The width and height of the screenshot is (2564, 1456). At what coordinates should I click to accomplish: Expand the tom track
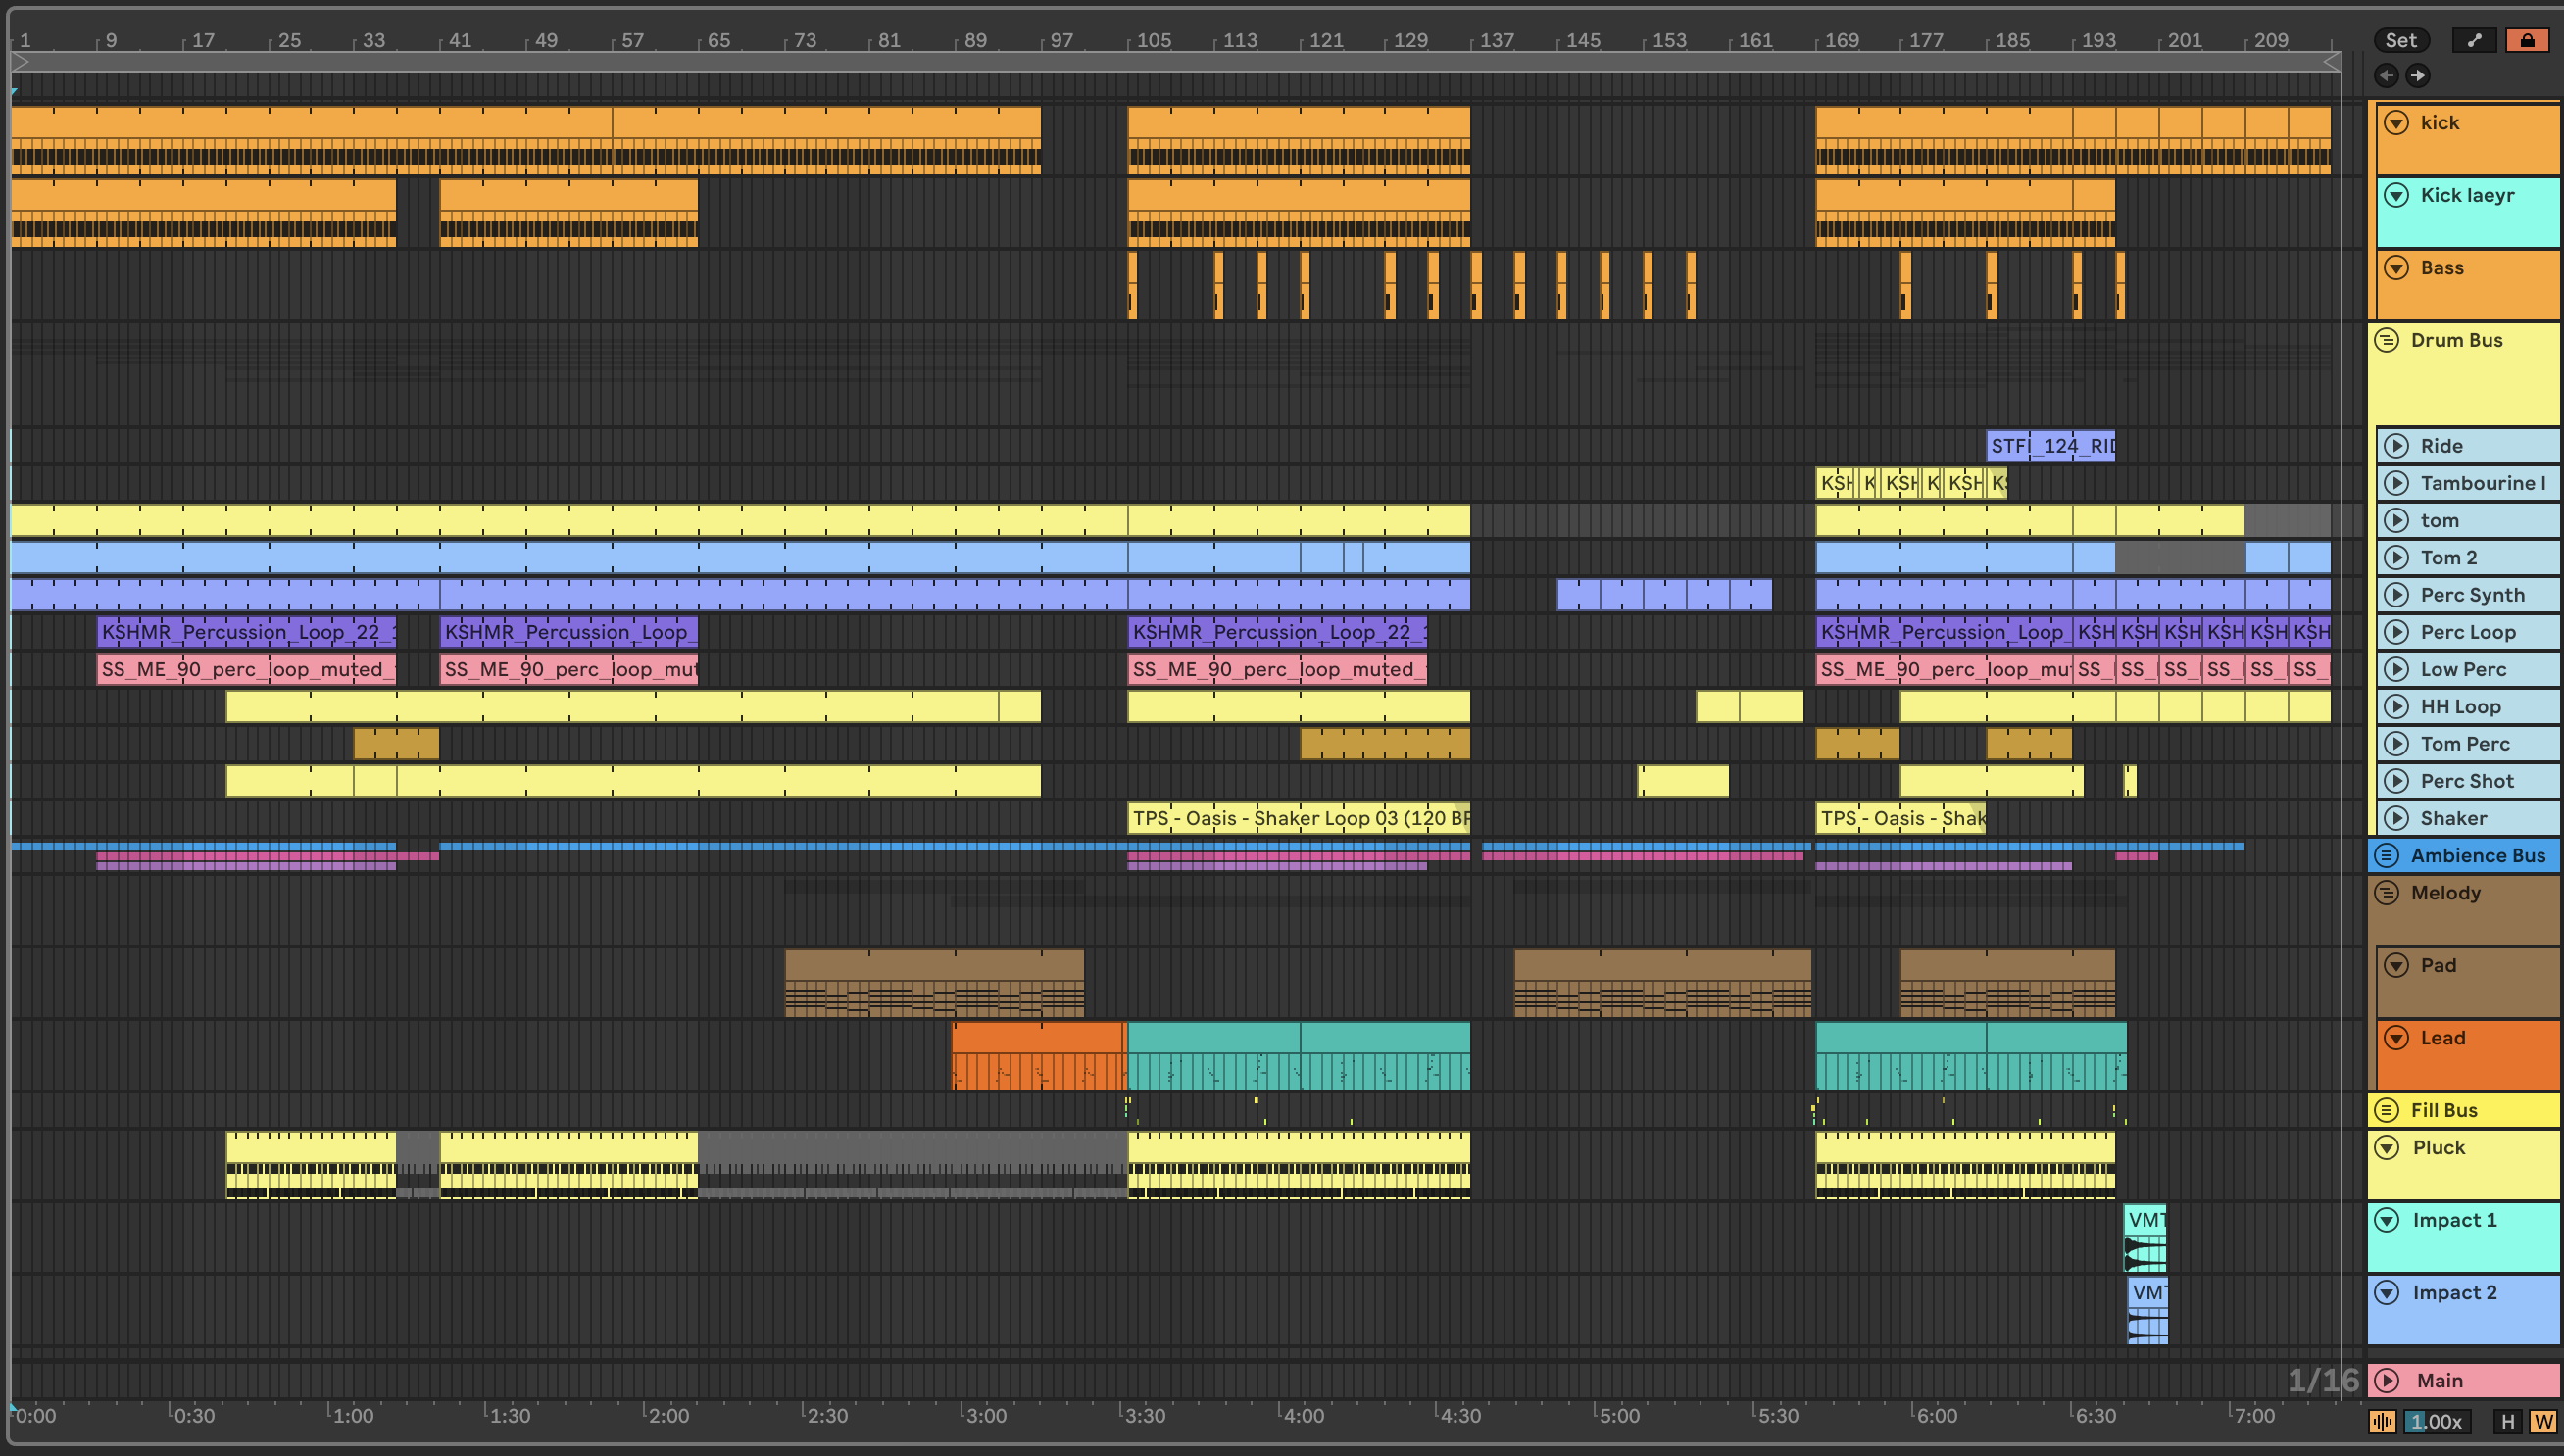tap(2396, 520)
